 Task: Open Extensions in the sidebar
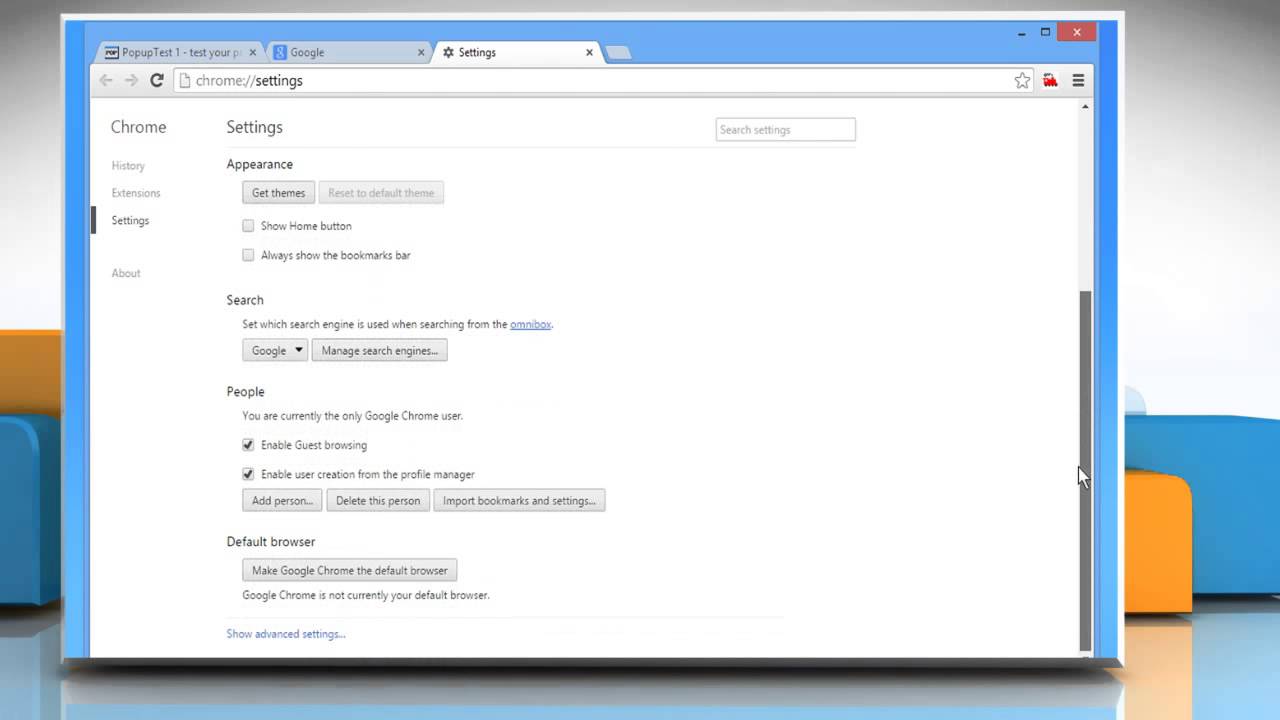tap(136, 193)
